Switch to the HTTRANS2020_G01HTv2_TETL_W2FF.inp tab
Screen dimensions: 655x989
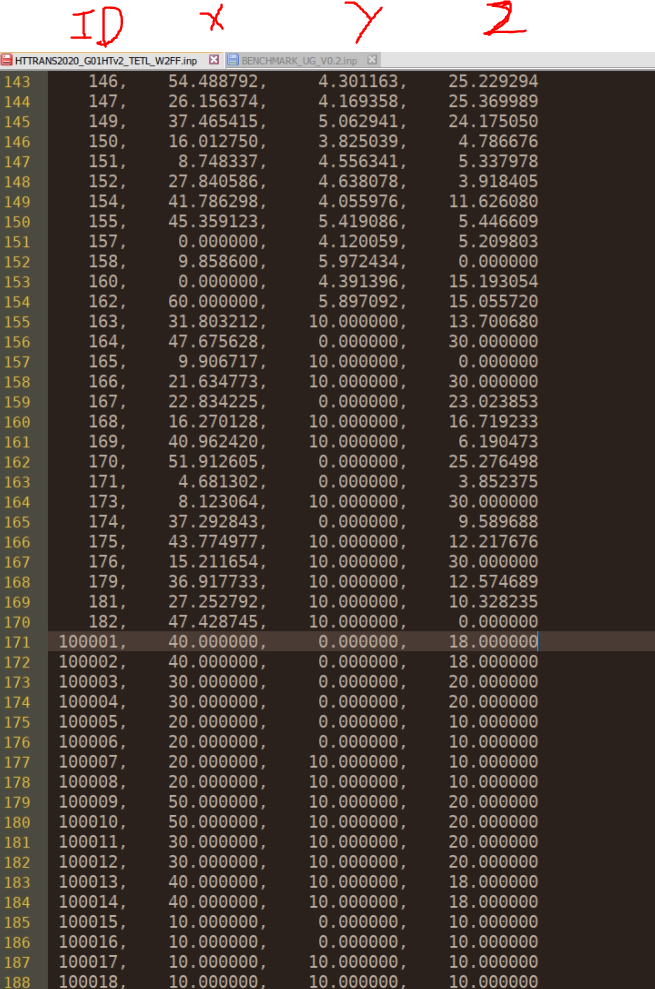(x=105, y=61)
